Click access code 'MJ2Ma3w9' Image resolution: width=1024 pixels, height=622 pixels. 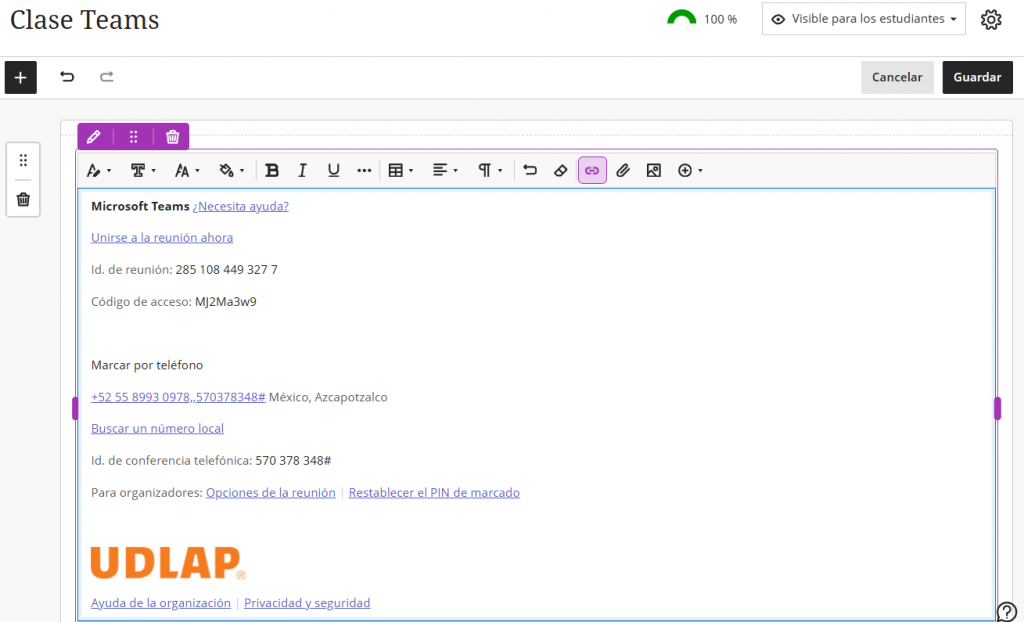point(226,302)
